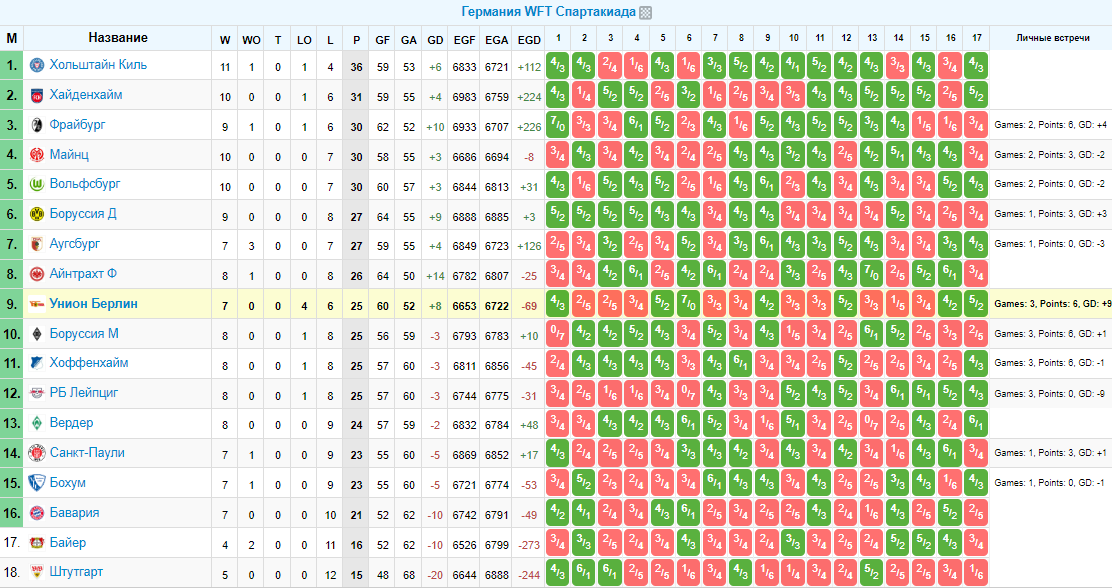Click the Аугсбург club logo
Screen dimensions: 1112x588
click(x=37, y=245)
